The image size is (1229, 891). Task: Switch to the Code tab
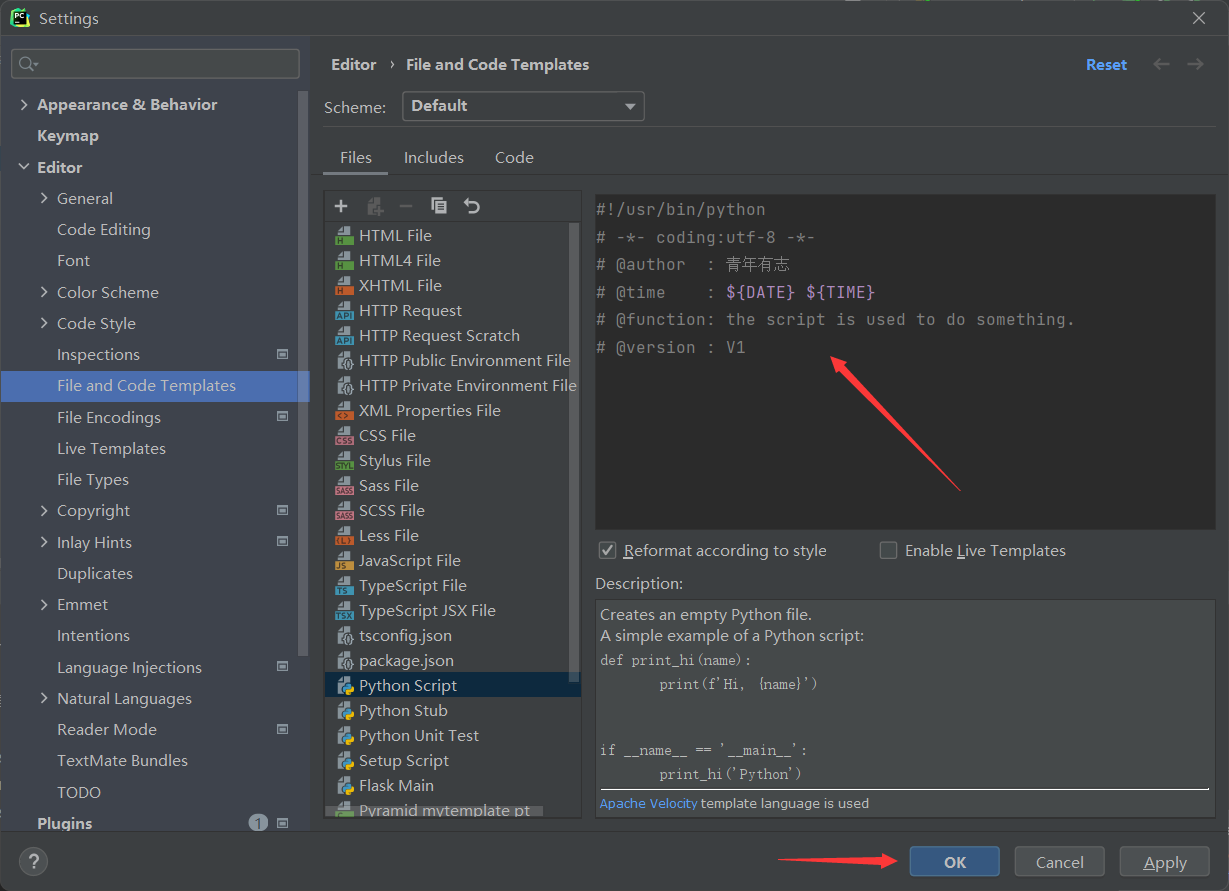click(x=514, y=157)
